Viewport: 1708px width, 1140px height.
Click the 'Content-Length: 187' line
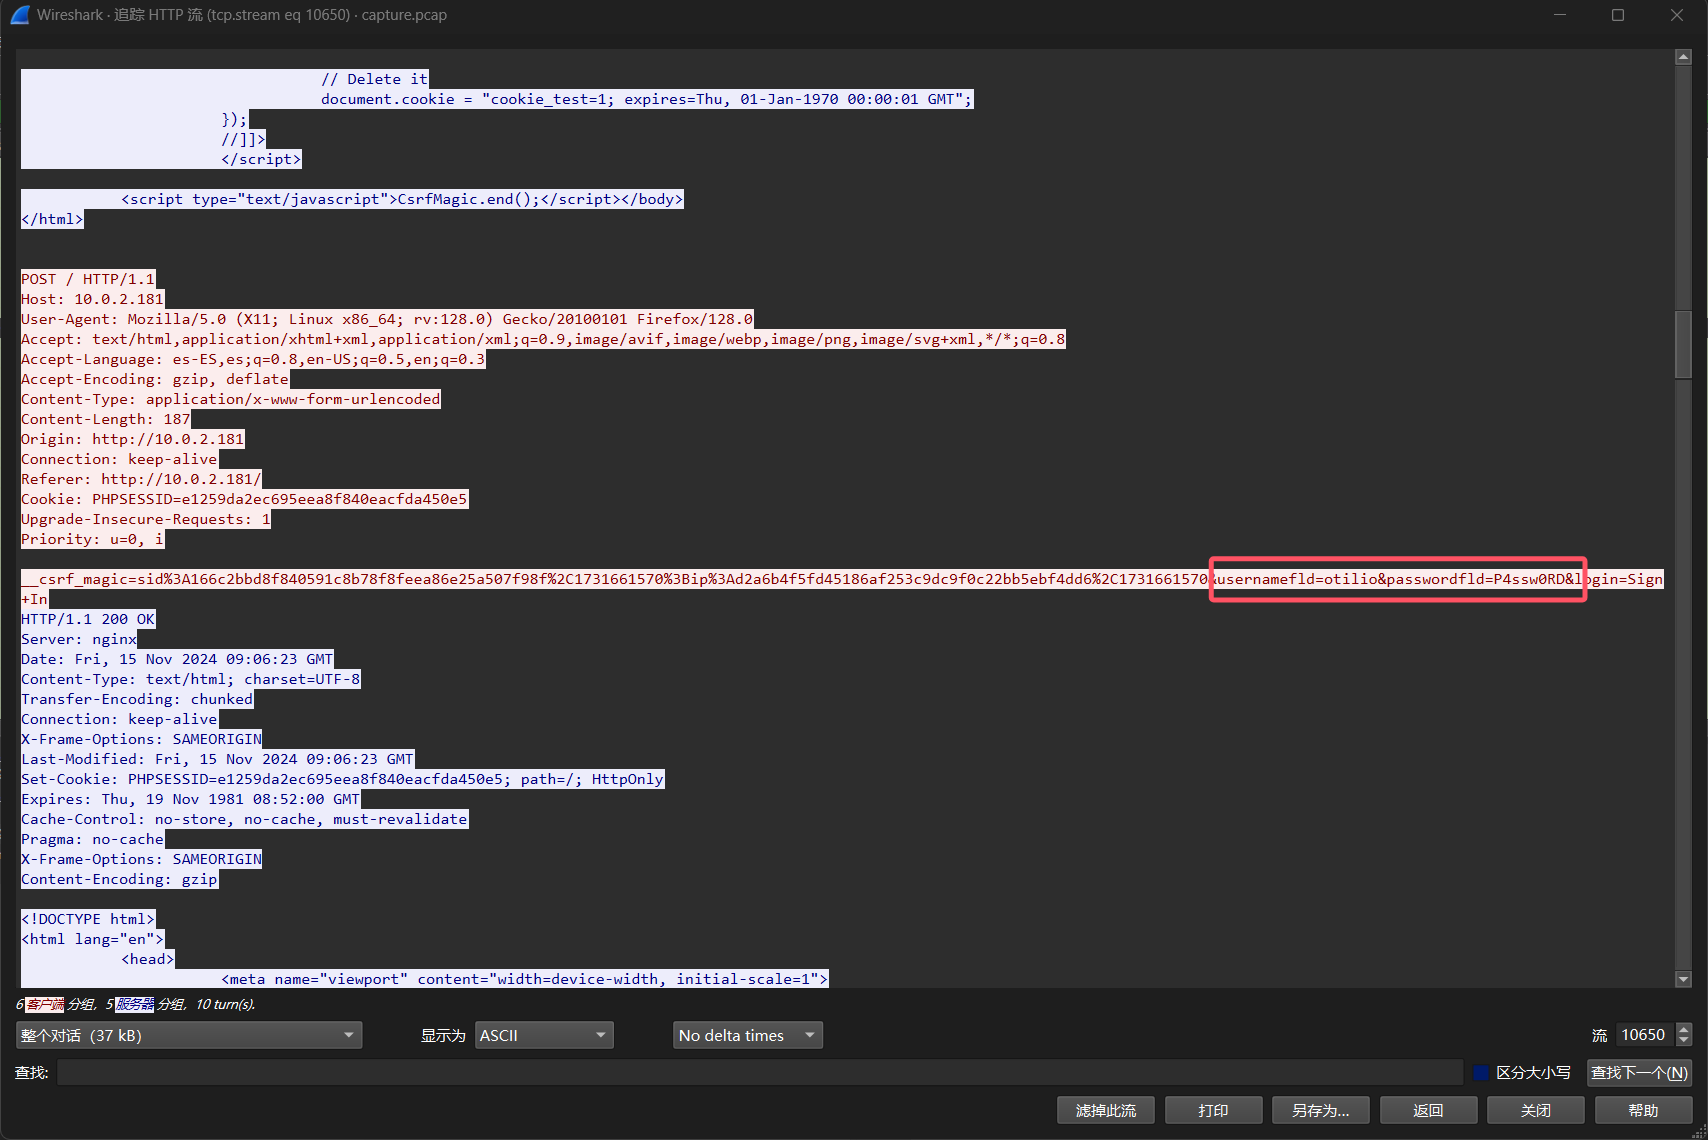[x=106, y=419]
